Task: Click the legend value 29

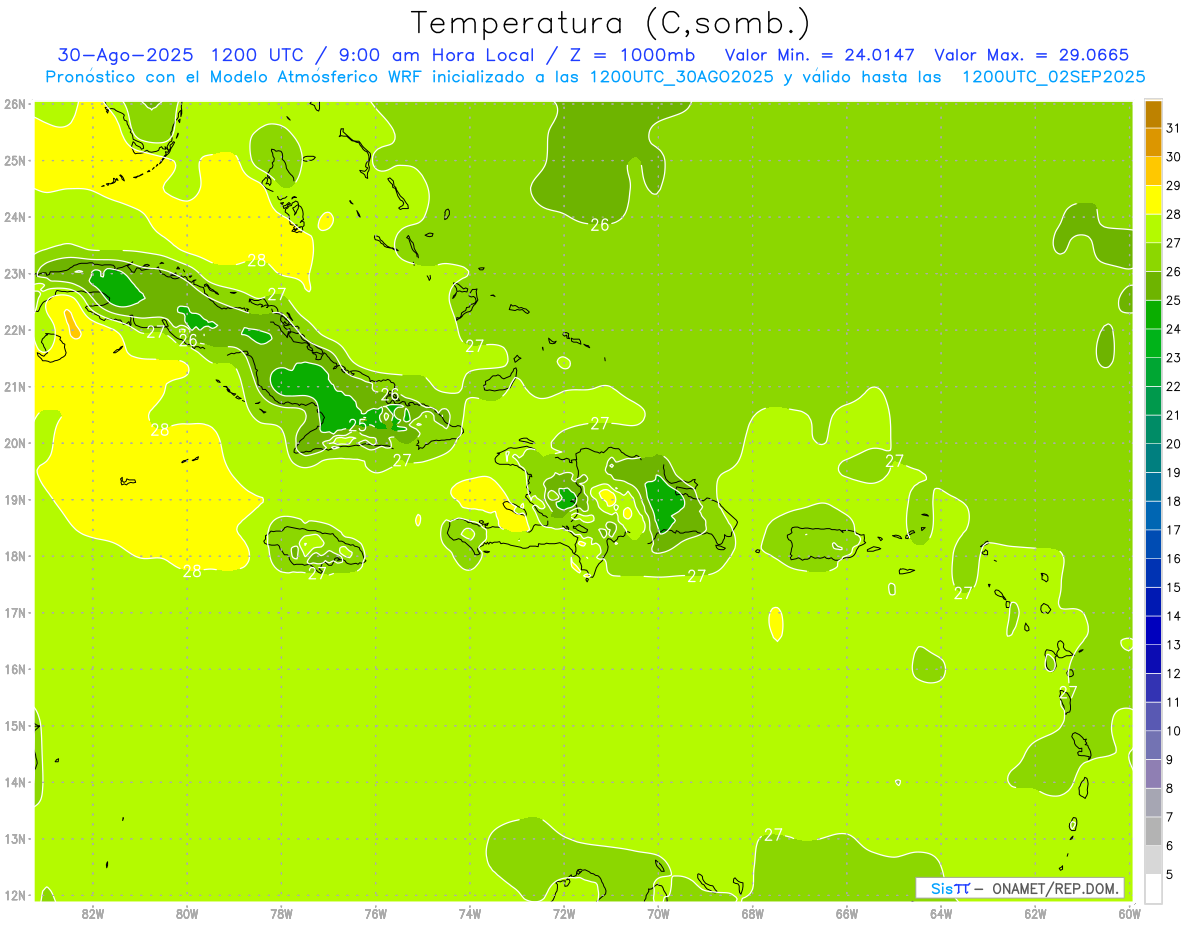Action: (x=1173, y=186)
